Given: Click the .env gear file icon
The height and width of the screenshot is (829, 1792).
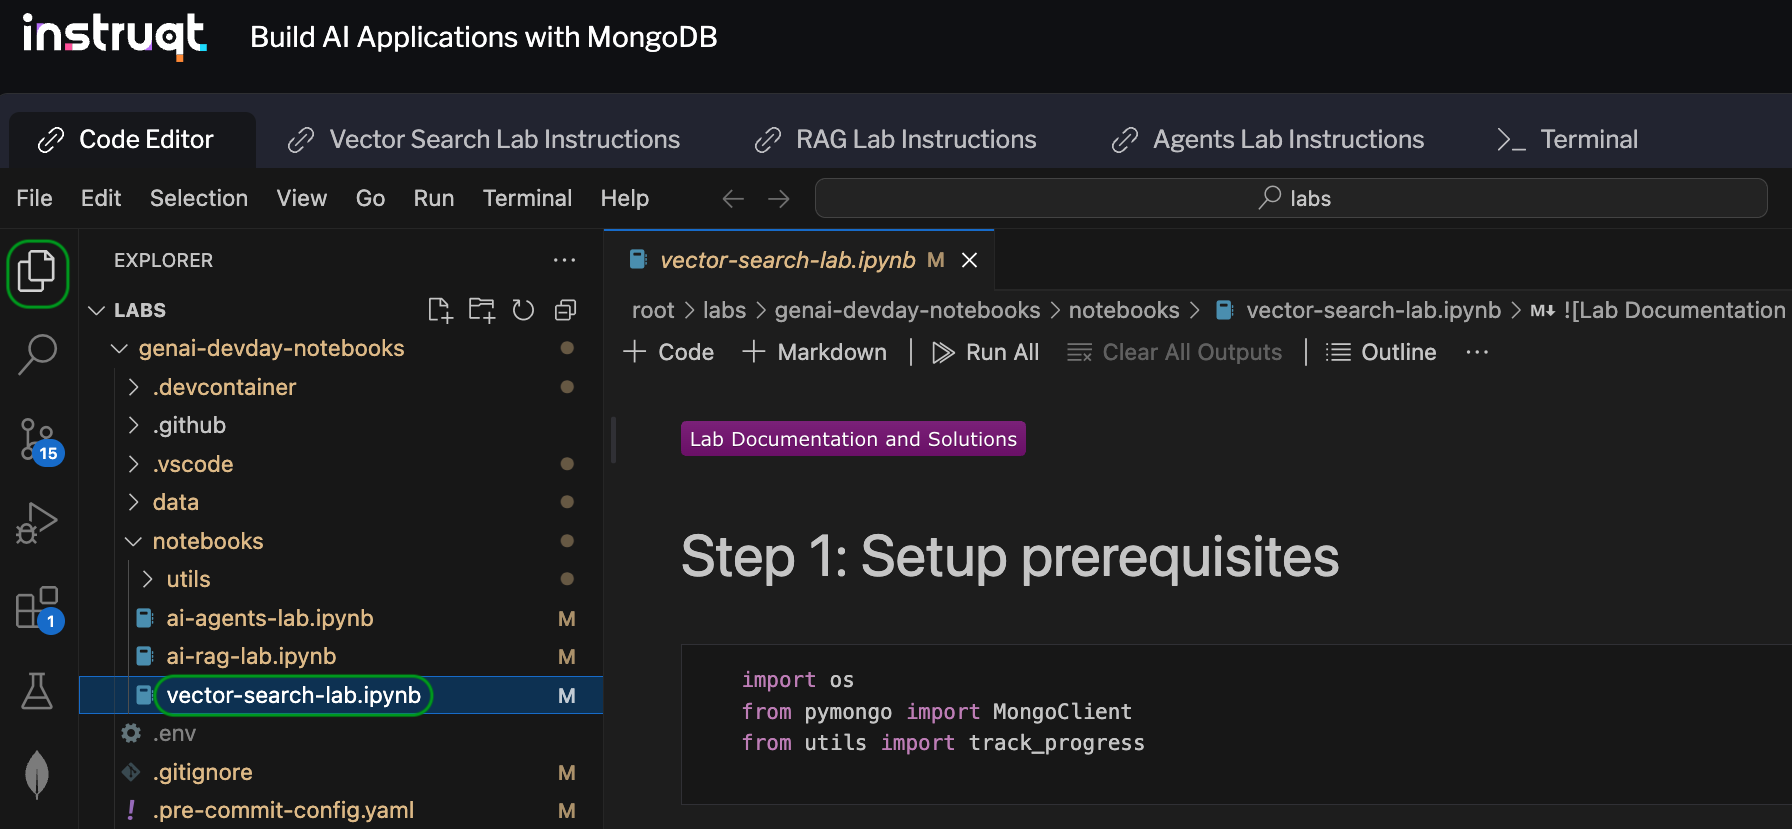Looking at the screenshot, I should click(131, 733).
